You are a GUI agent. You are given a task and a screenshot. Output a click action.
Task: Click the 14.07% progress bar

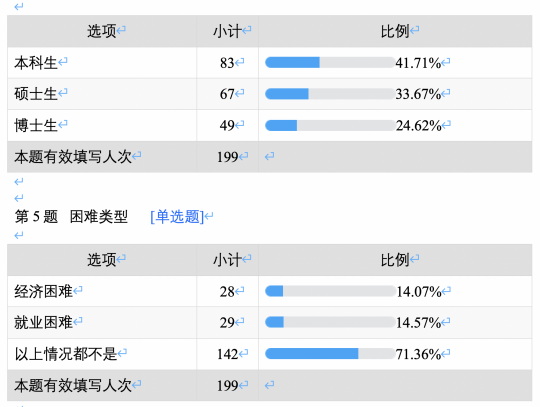(x=330, y=291)
